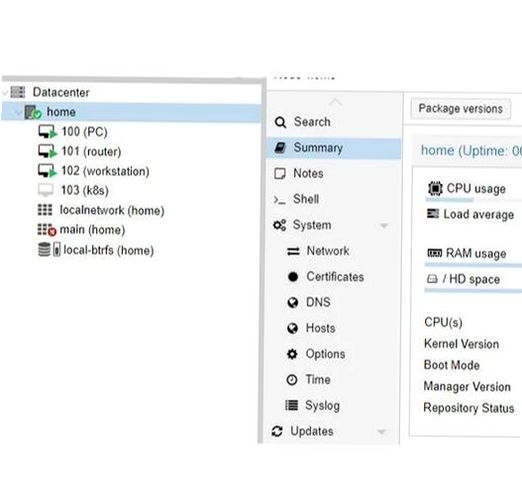Click the home node server icon
The image size is (522, 495).
tap(33, 112)
